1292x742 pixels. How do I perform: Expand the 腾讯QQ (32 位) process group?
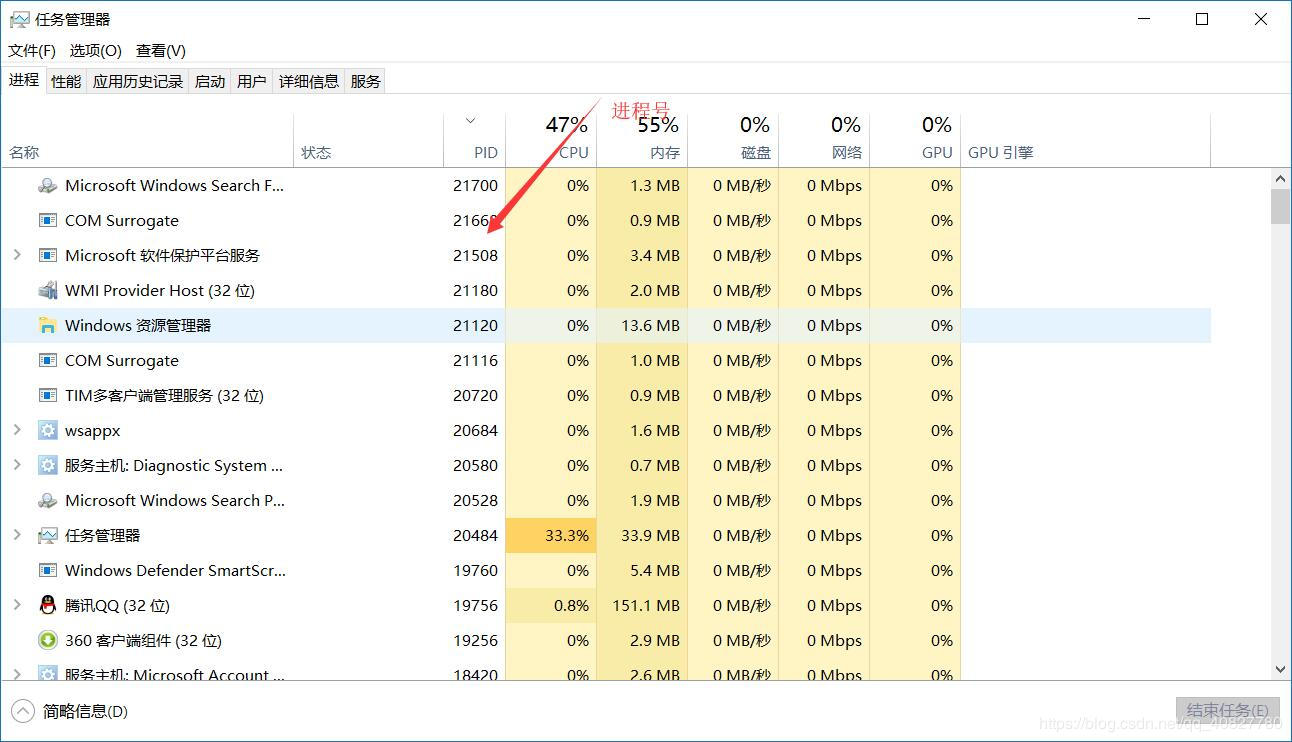pos(17,605)
